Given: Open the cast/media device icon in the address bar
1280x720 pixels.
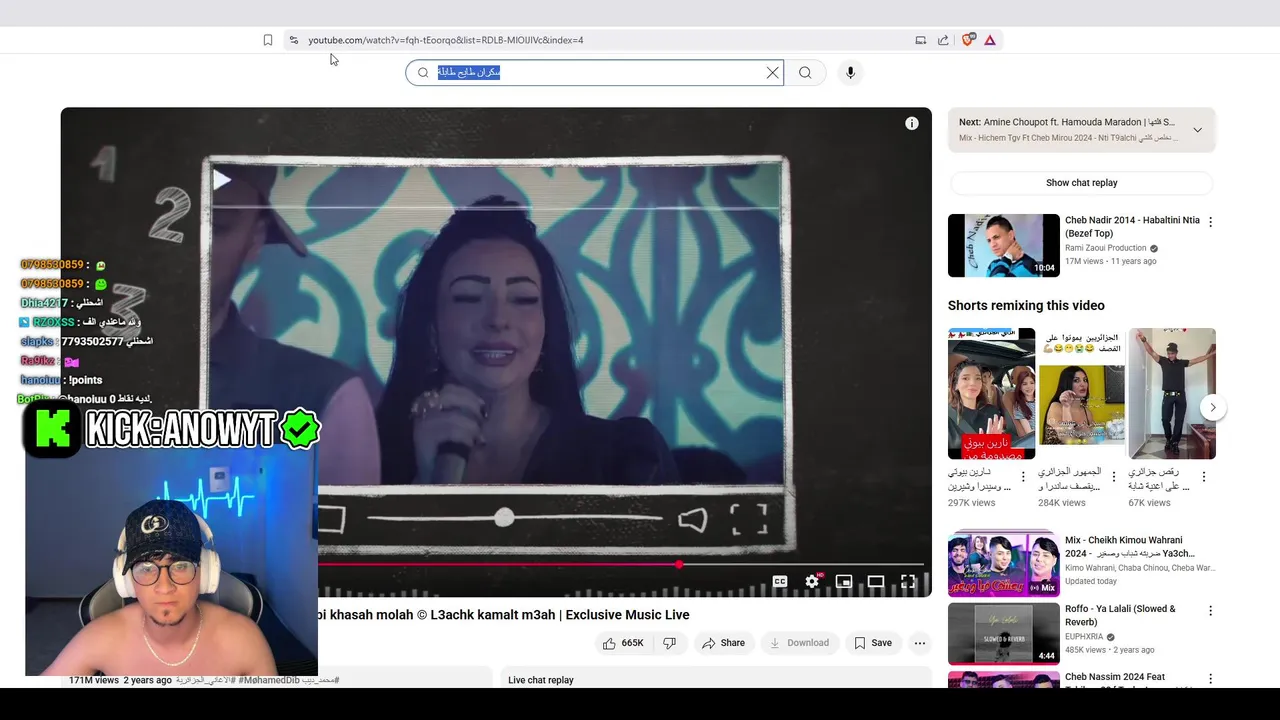Looking at the screenshot, I should (920, 40).
